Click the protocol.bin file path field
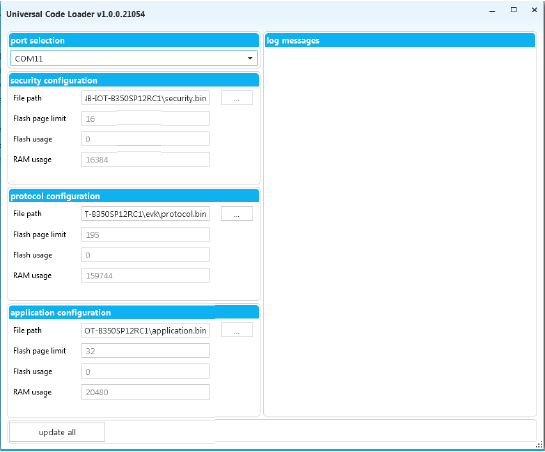Viewport: 545px width, 452px height. pos(145,213)
